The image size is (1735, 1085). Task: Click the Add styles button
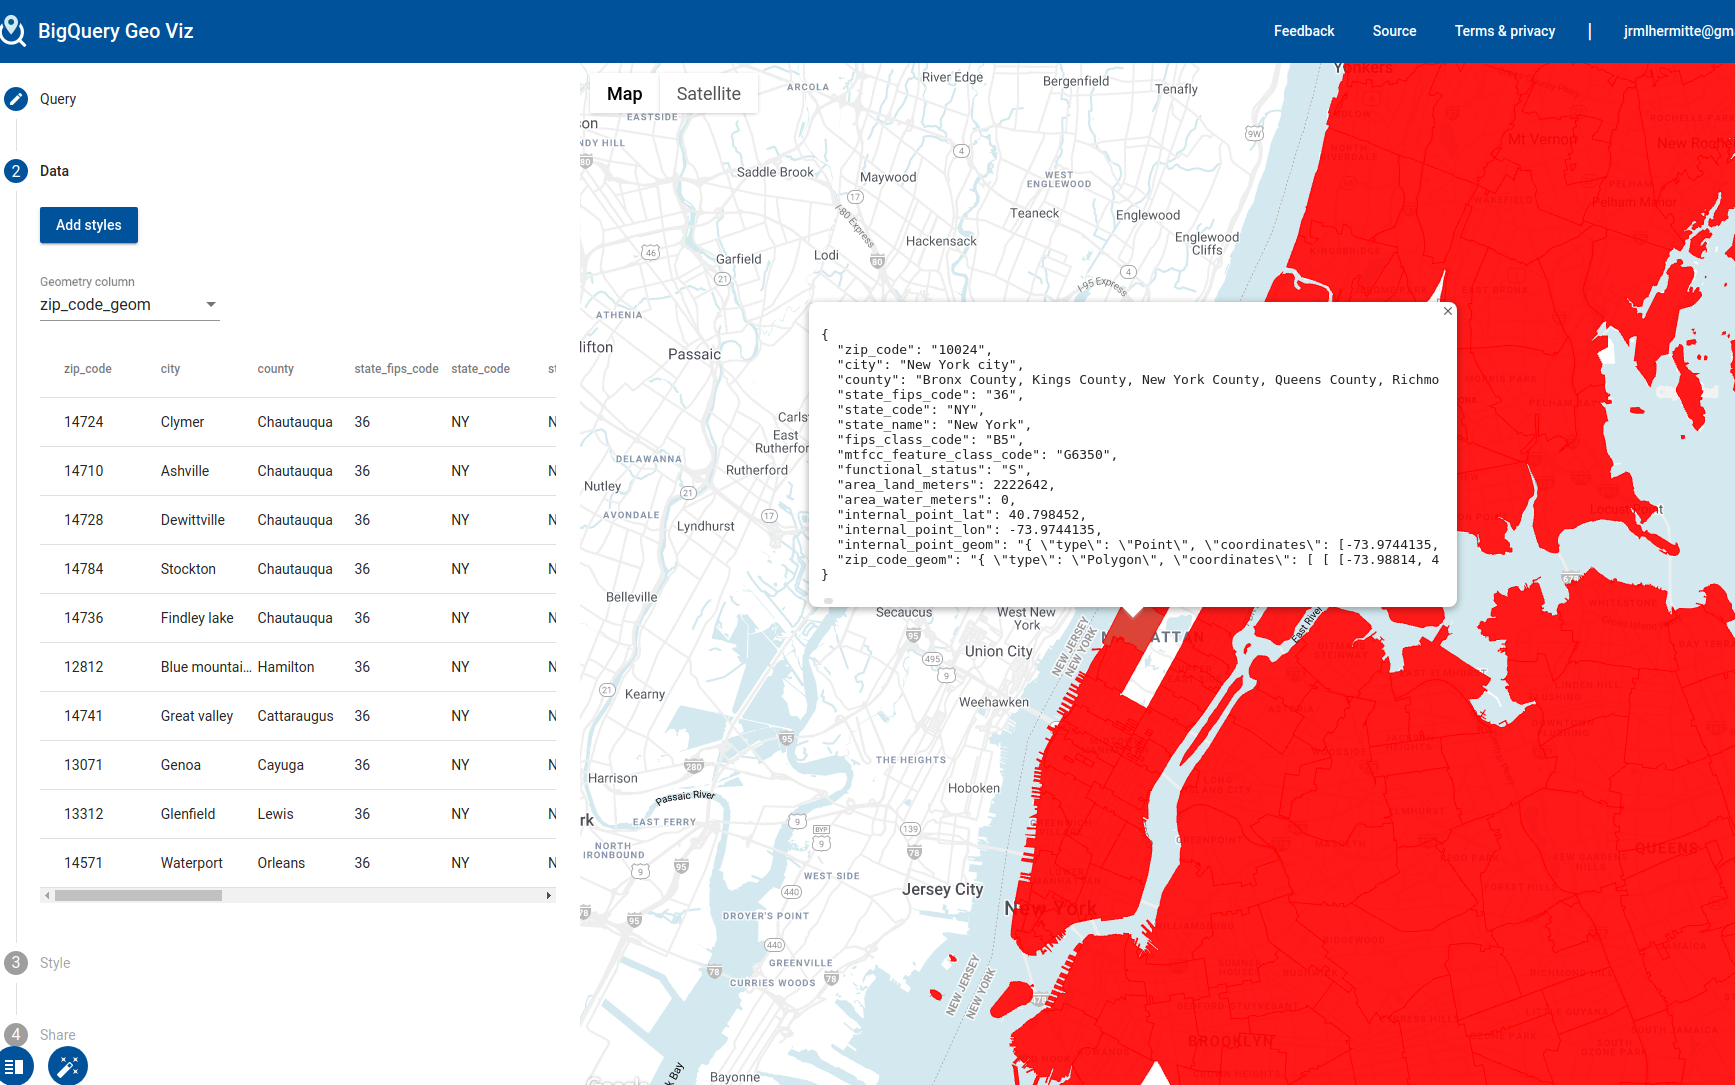pos(89,225)
